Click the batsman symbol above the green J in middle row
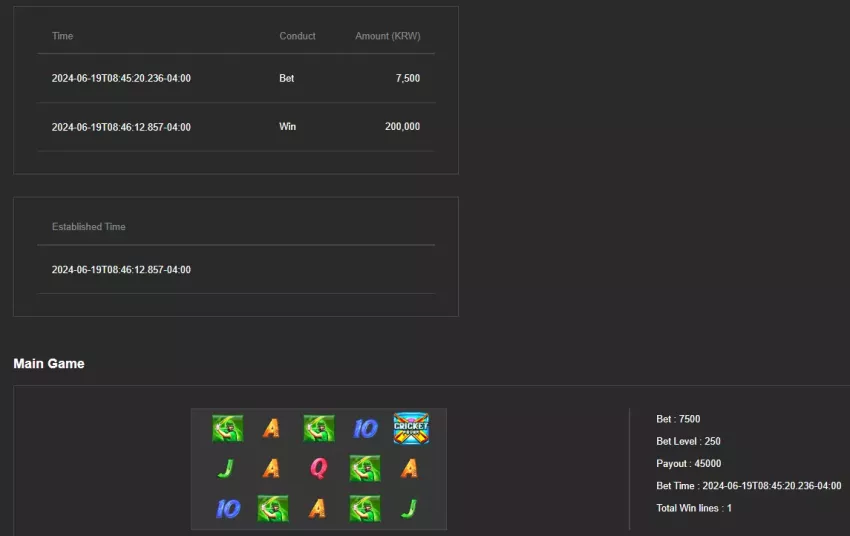The height and width of the screenshot is (536, 850). 228,428
